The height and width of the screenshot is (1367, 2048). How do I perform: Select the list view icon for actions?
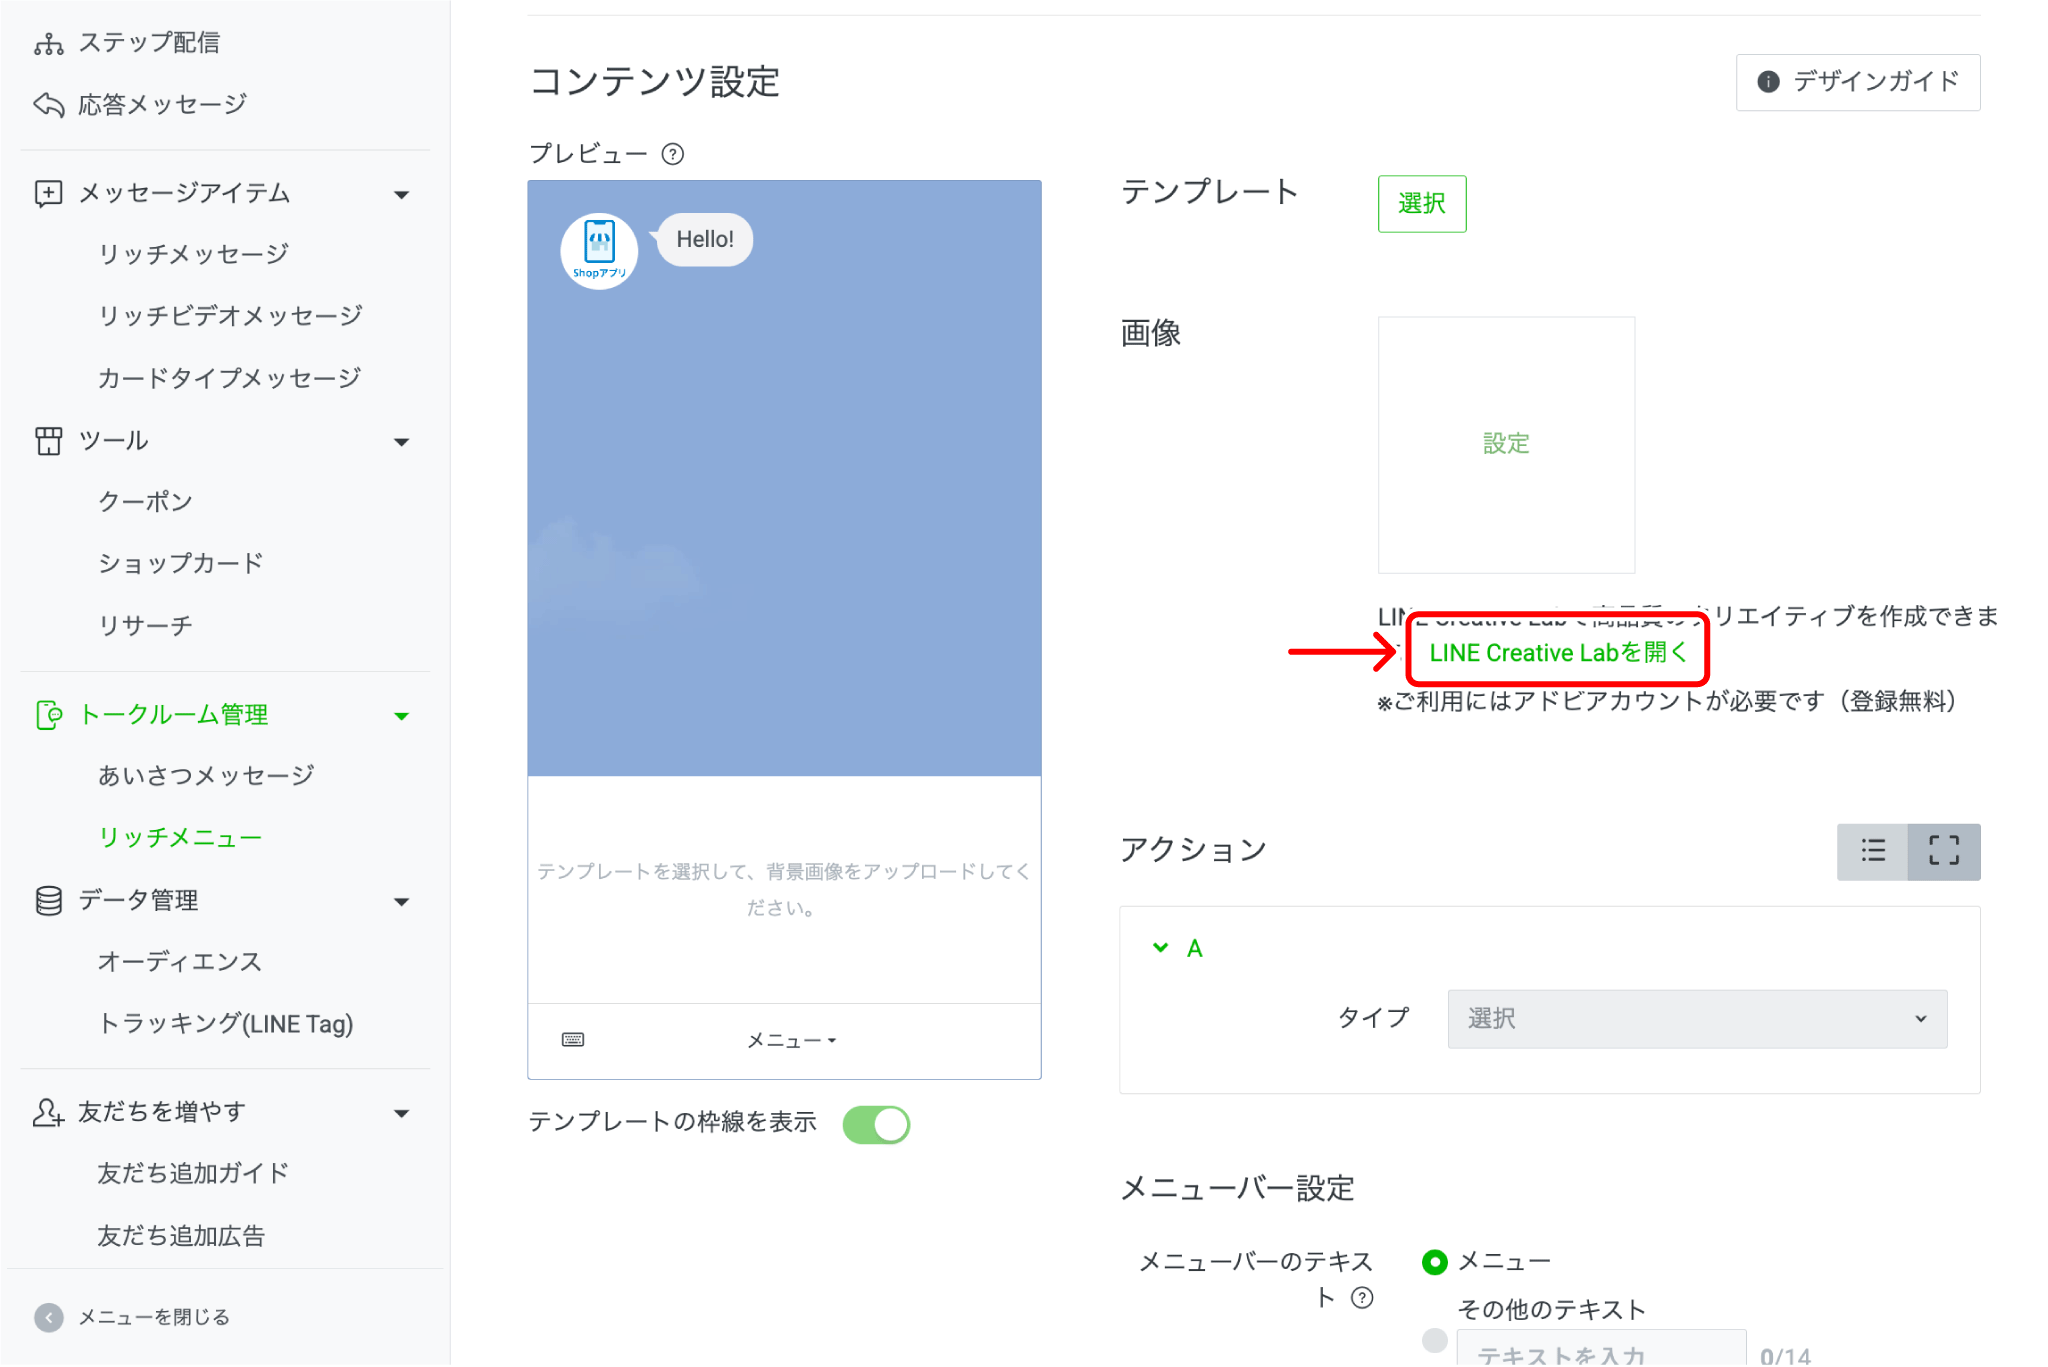point(1873,851)
